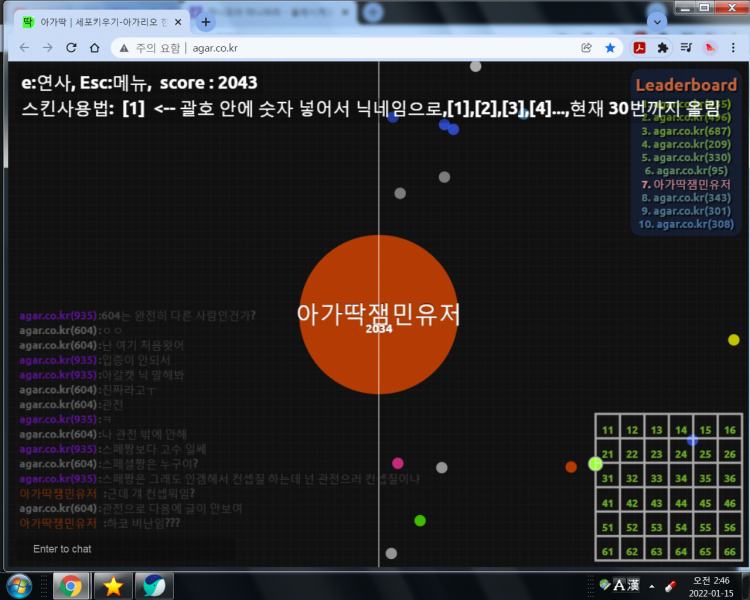Go to the browser home page
Image resolution: width=750 pixels, height=600 pixels.
click(95, 48)
